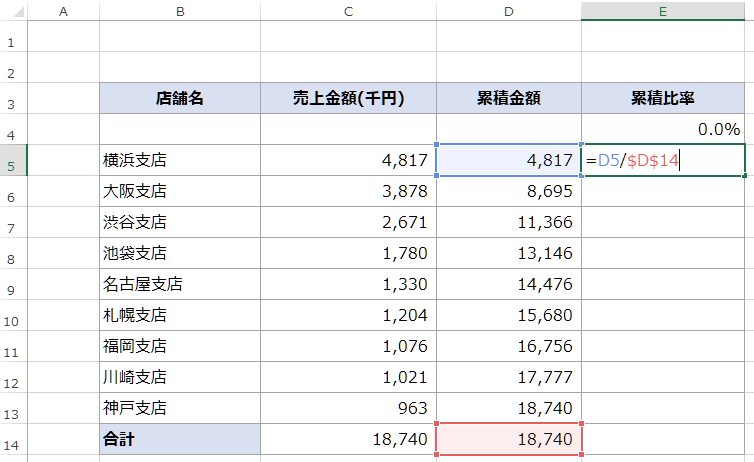
Task: Select row 5 header
Action: click(13, 160)
